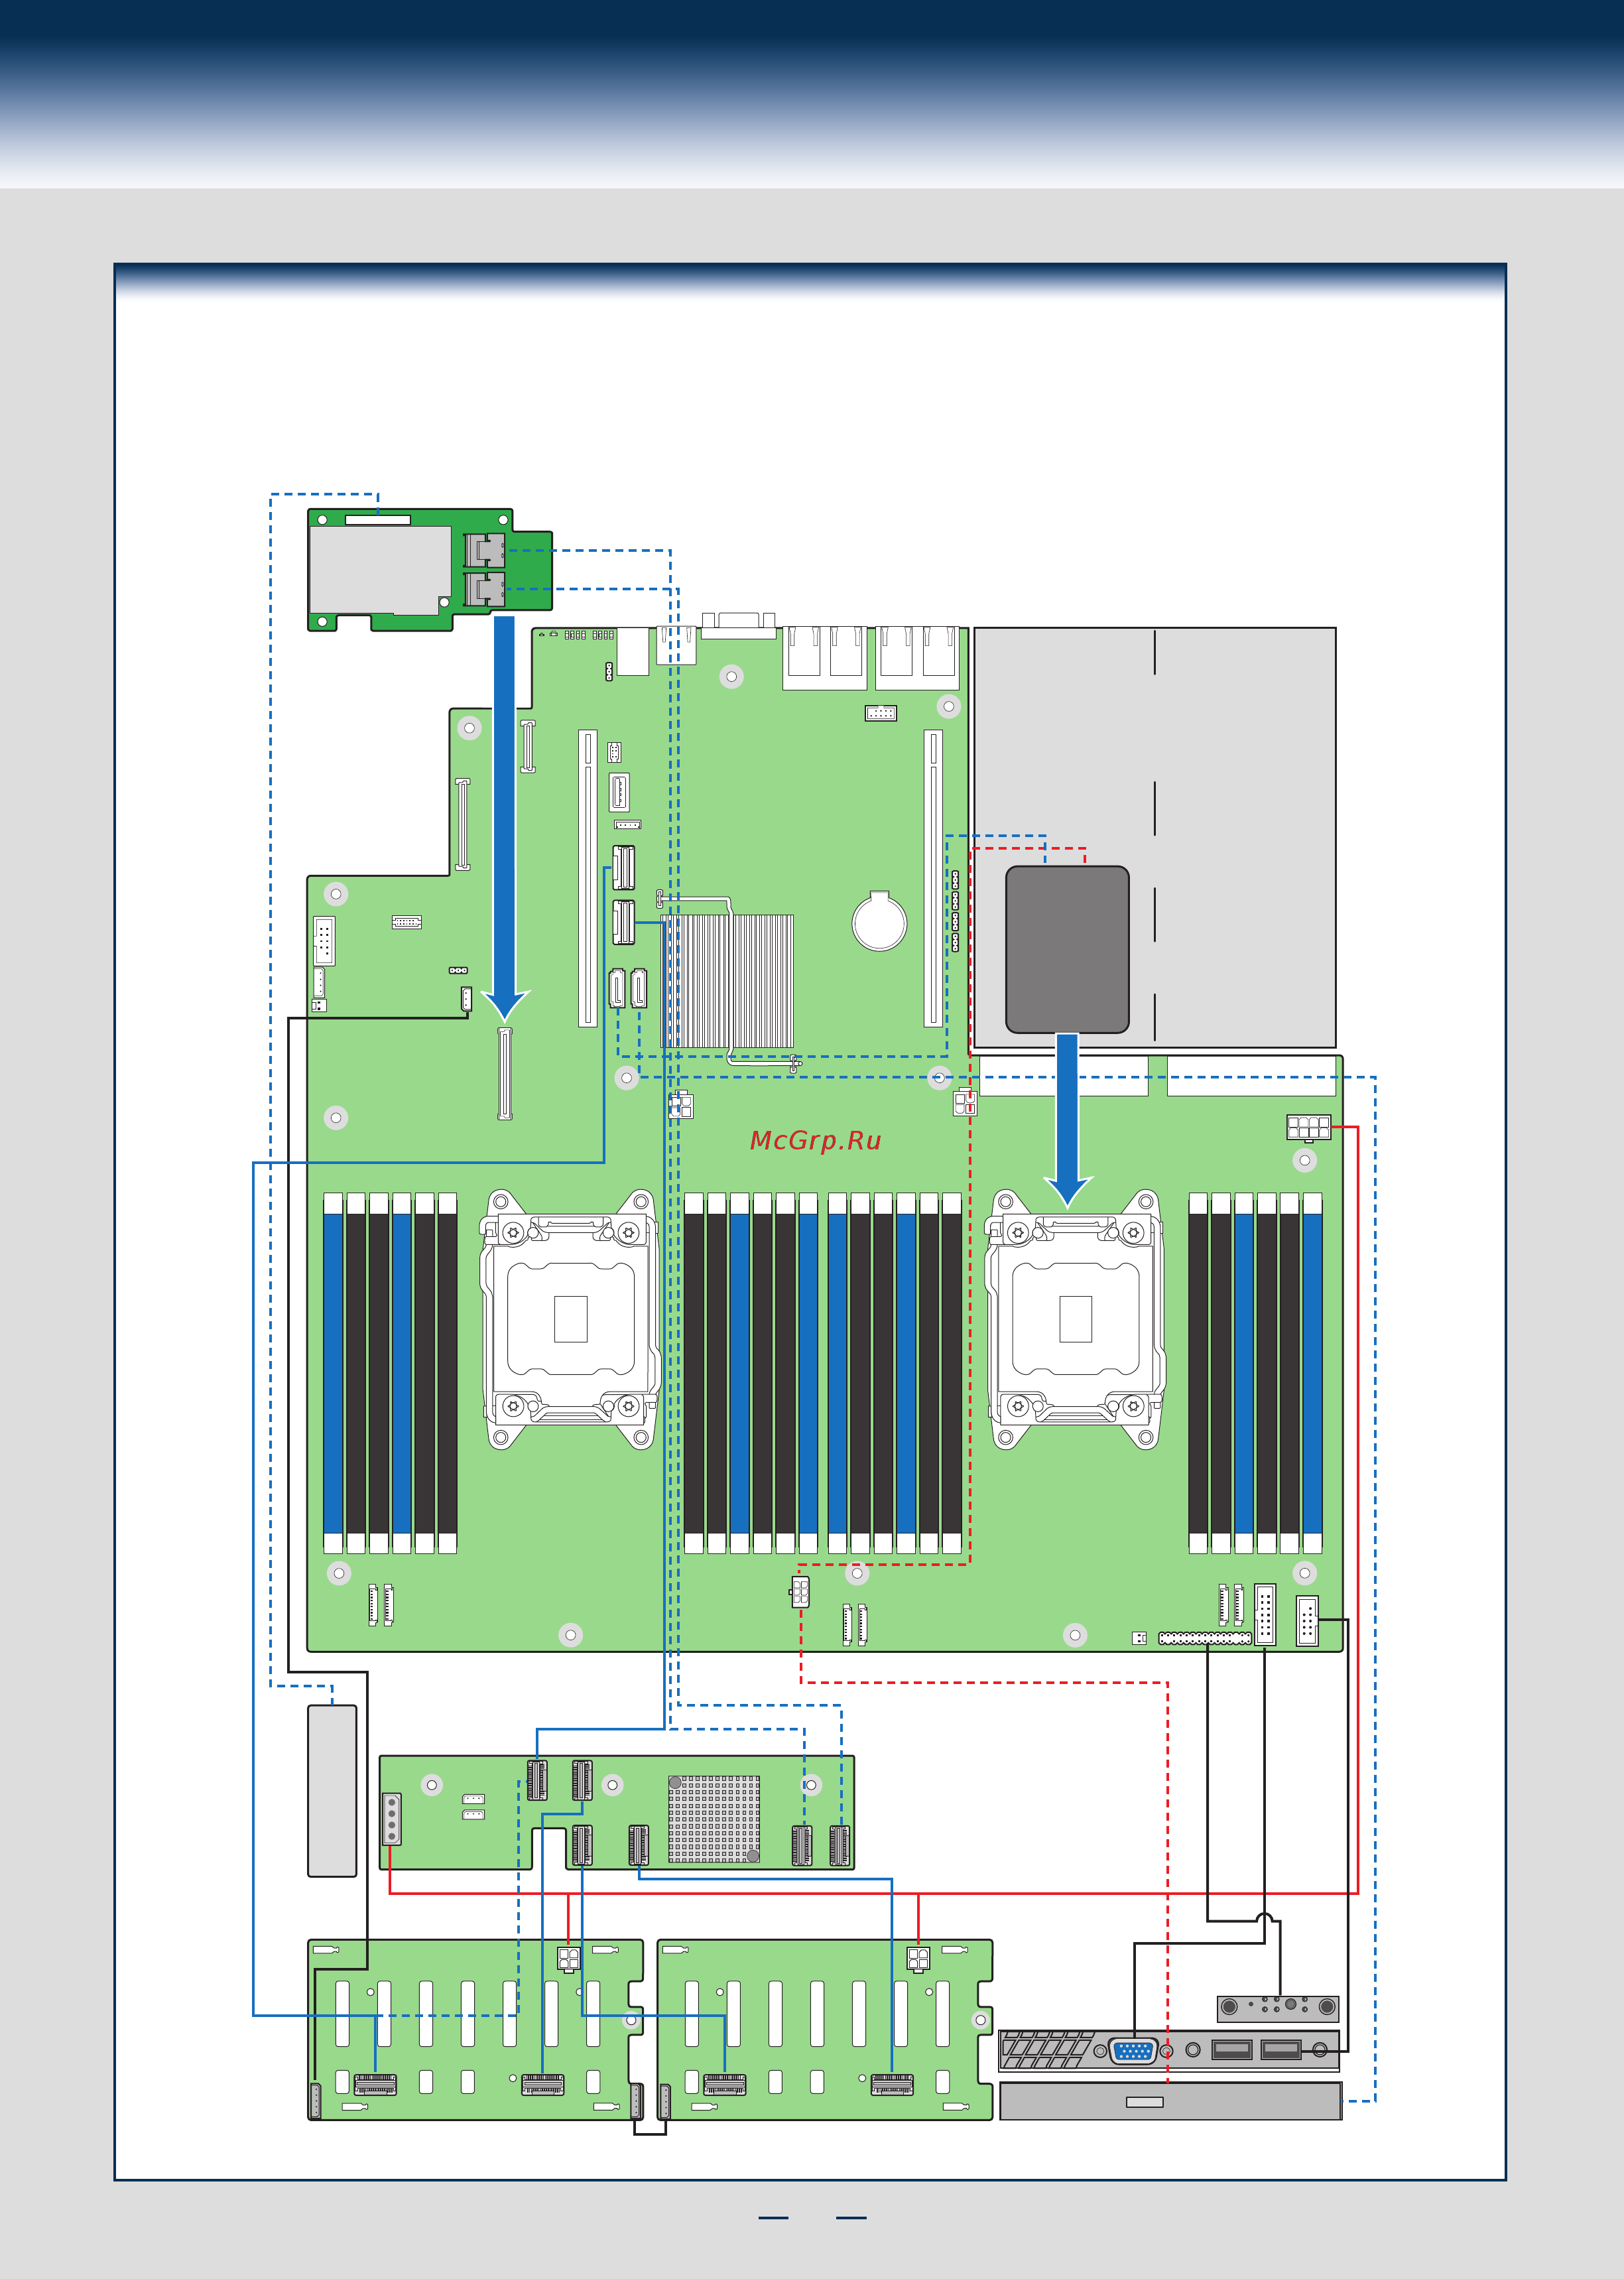
Task: Click the rear serial connector at motherboard top
Action: 739,625
